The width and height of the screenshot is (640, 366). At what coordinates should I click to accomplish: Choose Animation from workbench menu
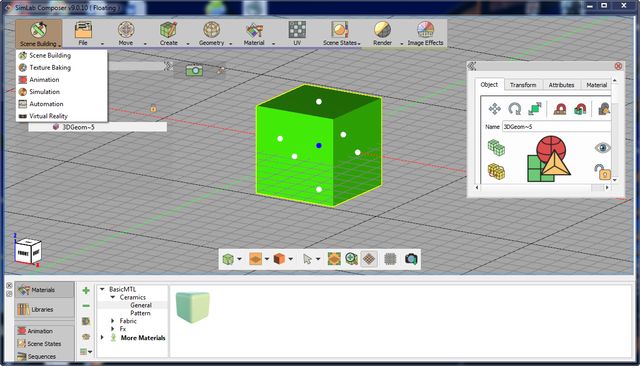click(62, 80)
